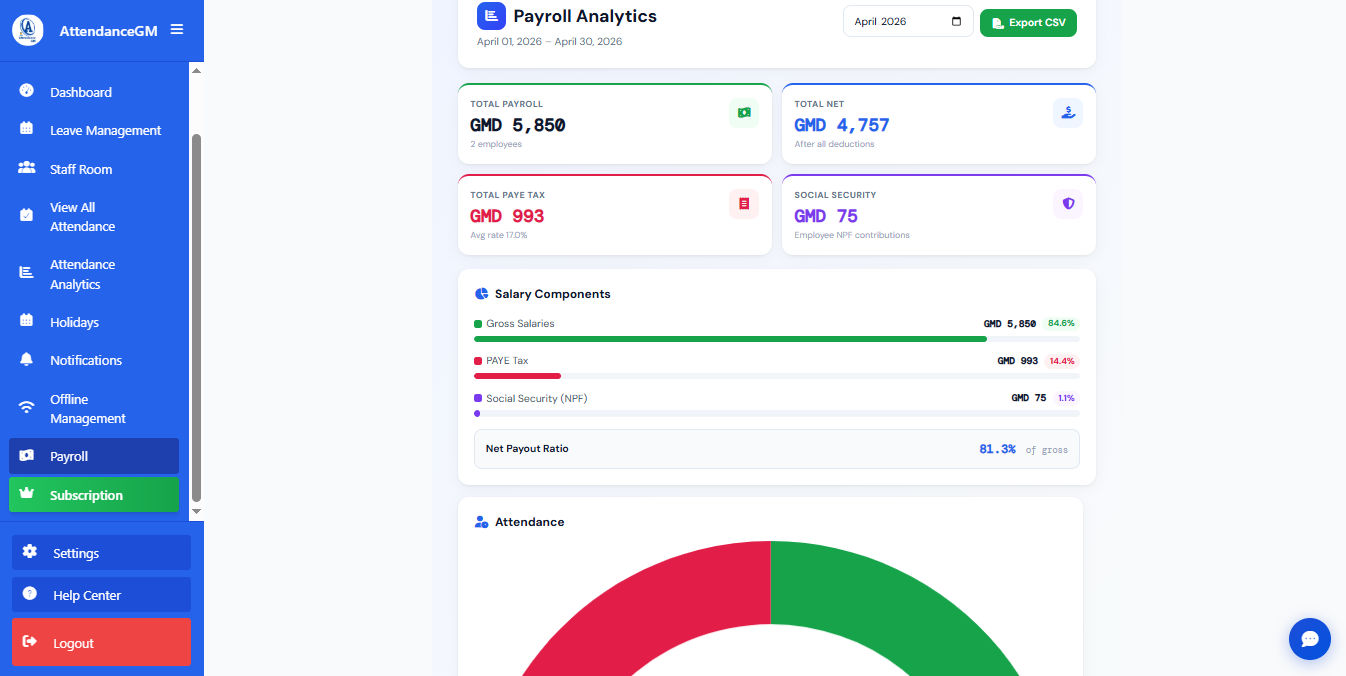The width and height of the screenshot is (1346, 676).
Task: Click the Total Payroll cash icon
Action: pos(744,113)
